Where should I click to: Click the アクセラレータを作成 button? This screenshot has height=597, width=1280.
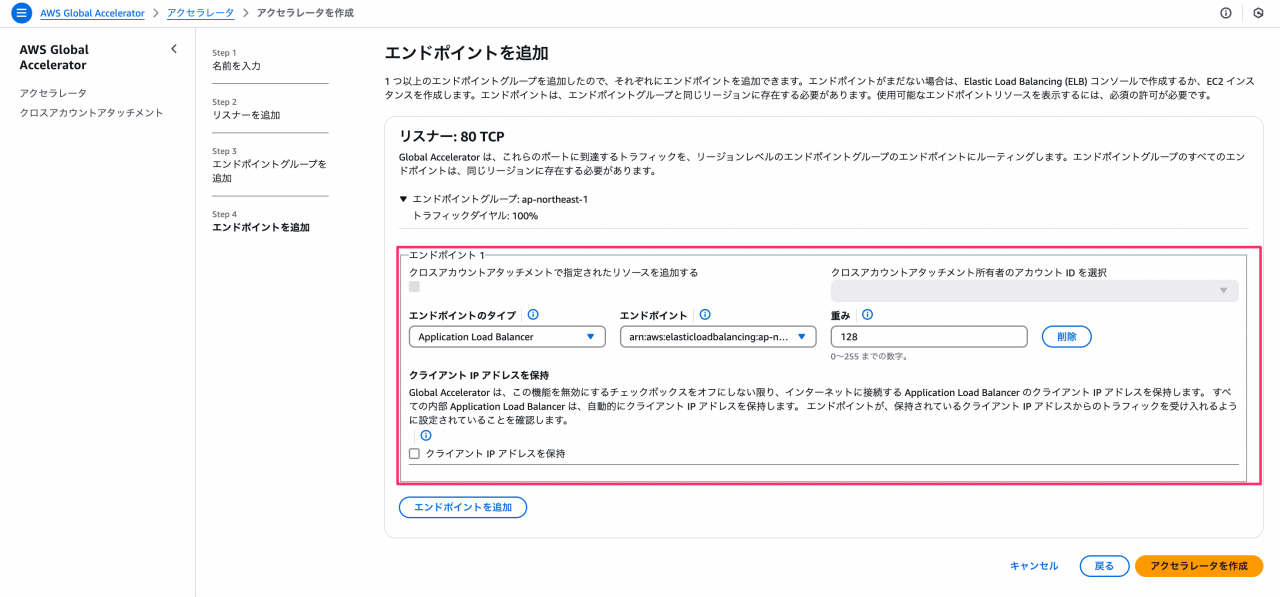[x=1199, y=566]
